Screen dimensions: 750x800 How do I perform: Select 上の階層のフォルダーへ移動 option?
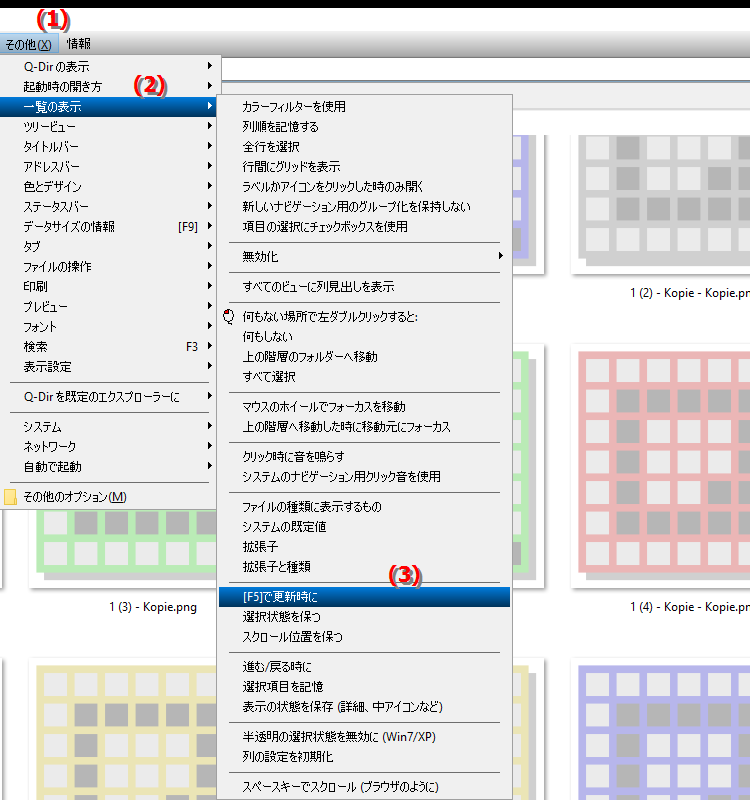[364, 356]
